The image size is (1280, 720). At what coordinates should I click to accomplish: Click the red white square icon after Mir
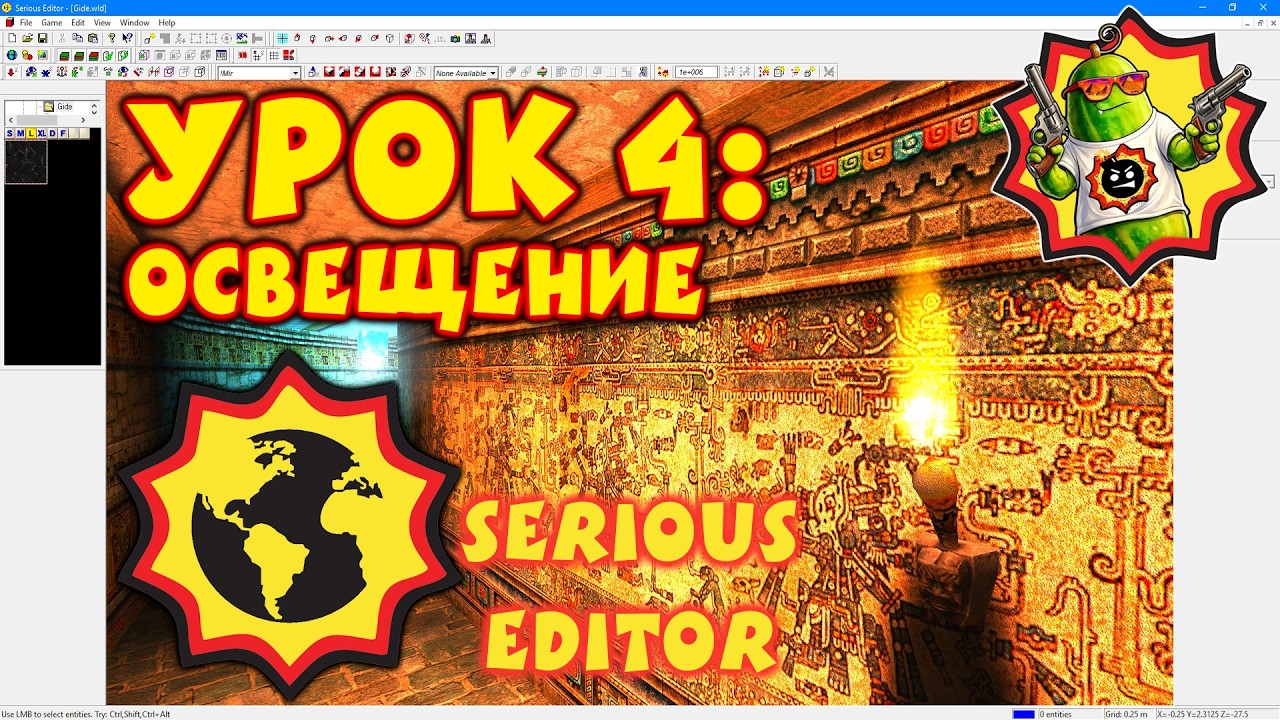[x=329, y=72]
